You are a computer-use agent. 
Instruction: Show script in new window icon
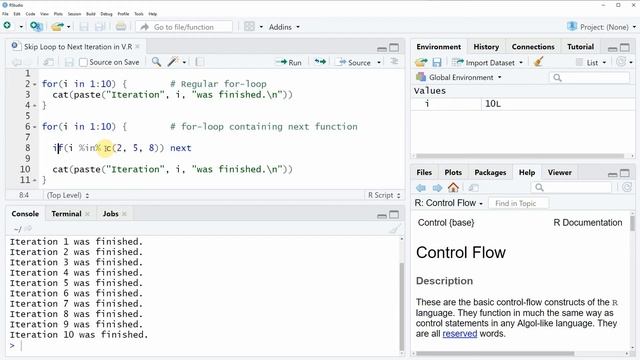click(x=49, y=62)
